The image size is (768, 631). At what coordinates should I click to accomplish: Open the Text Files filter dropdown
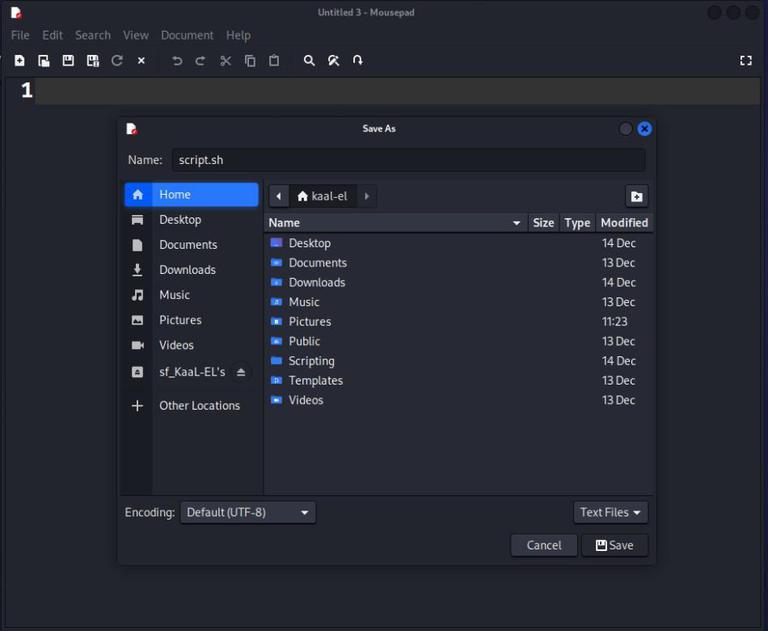click(610, 512)
